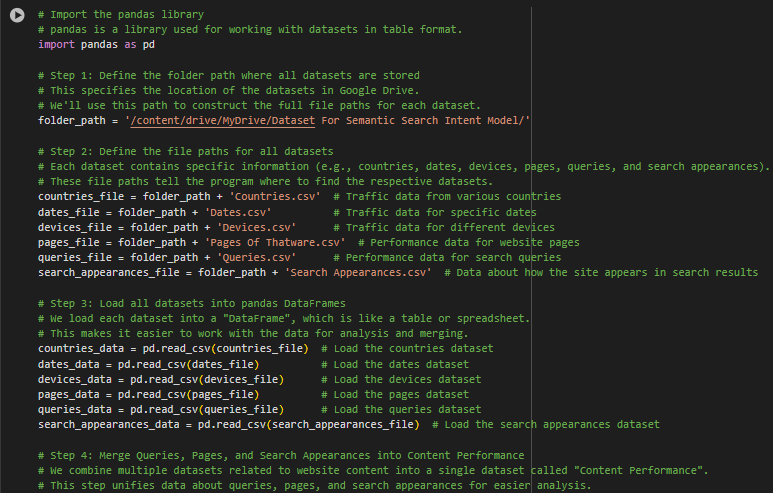The image size is (773, 493).
Task: Click the 'We load each dataset into a "DataFrame"' comment
Action: (x=284, y=318)
